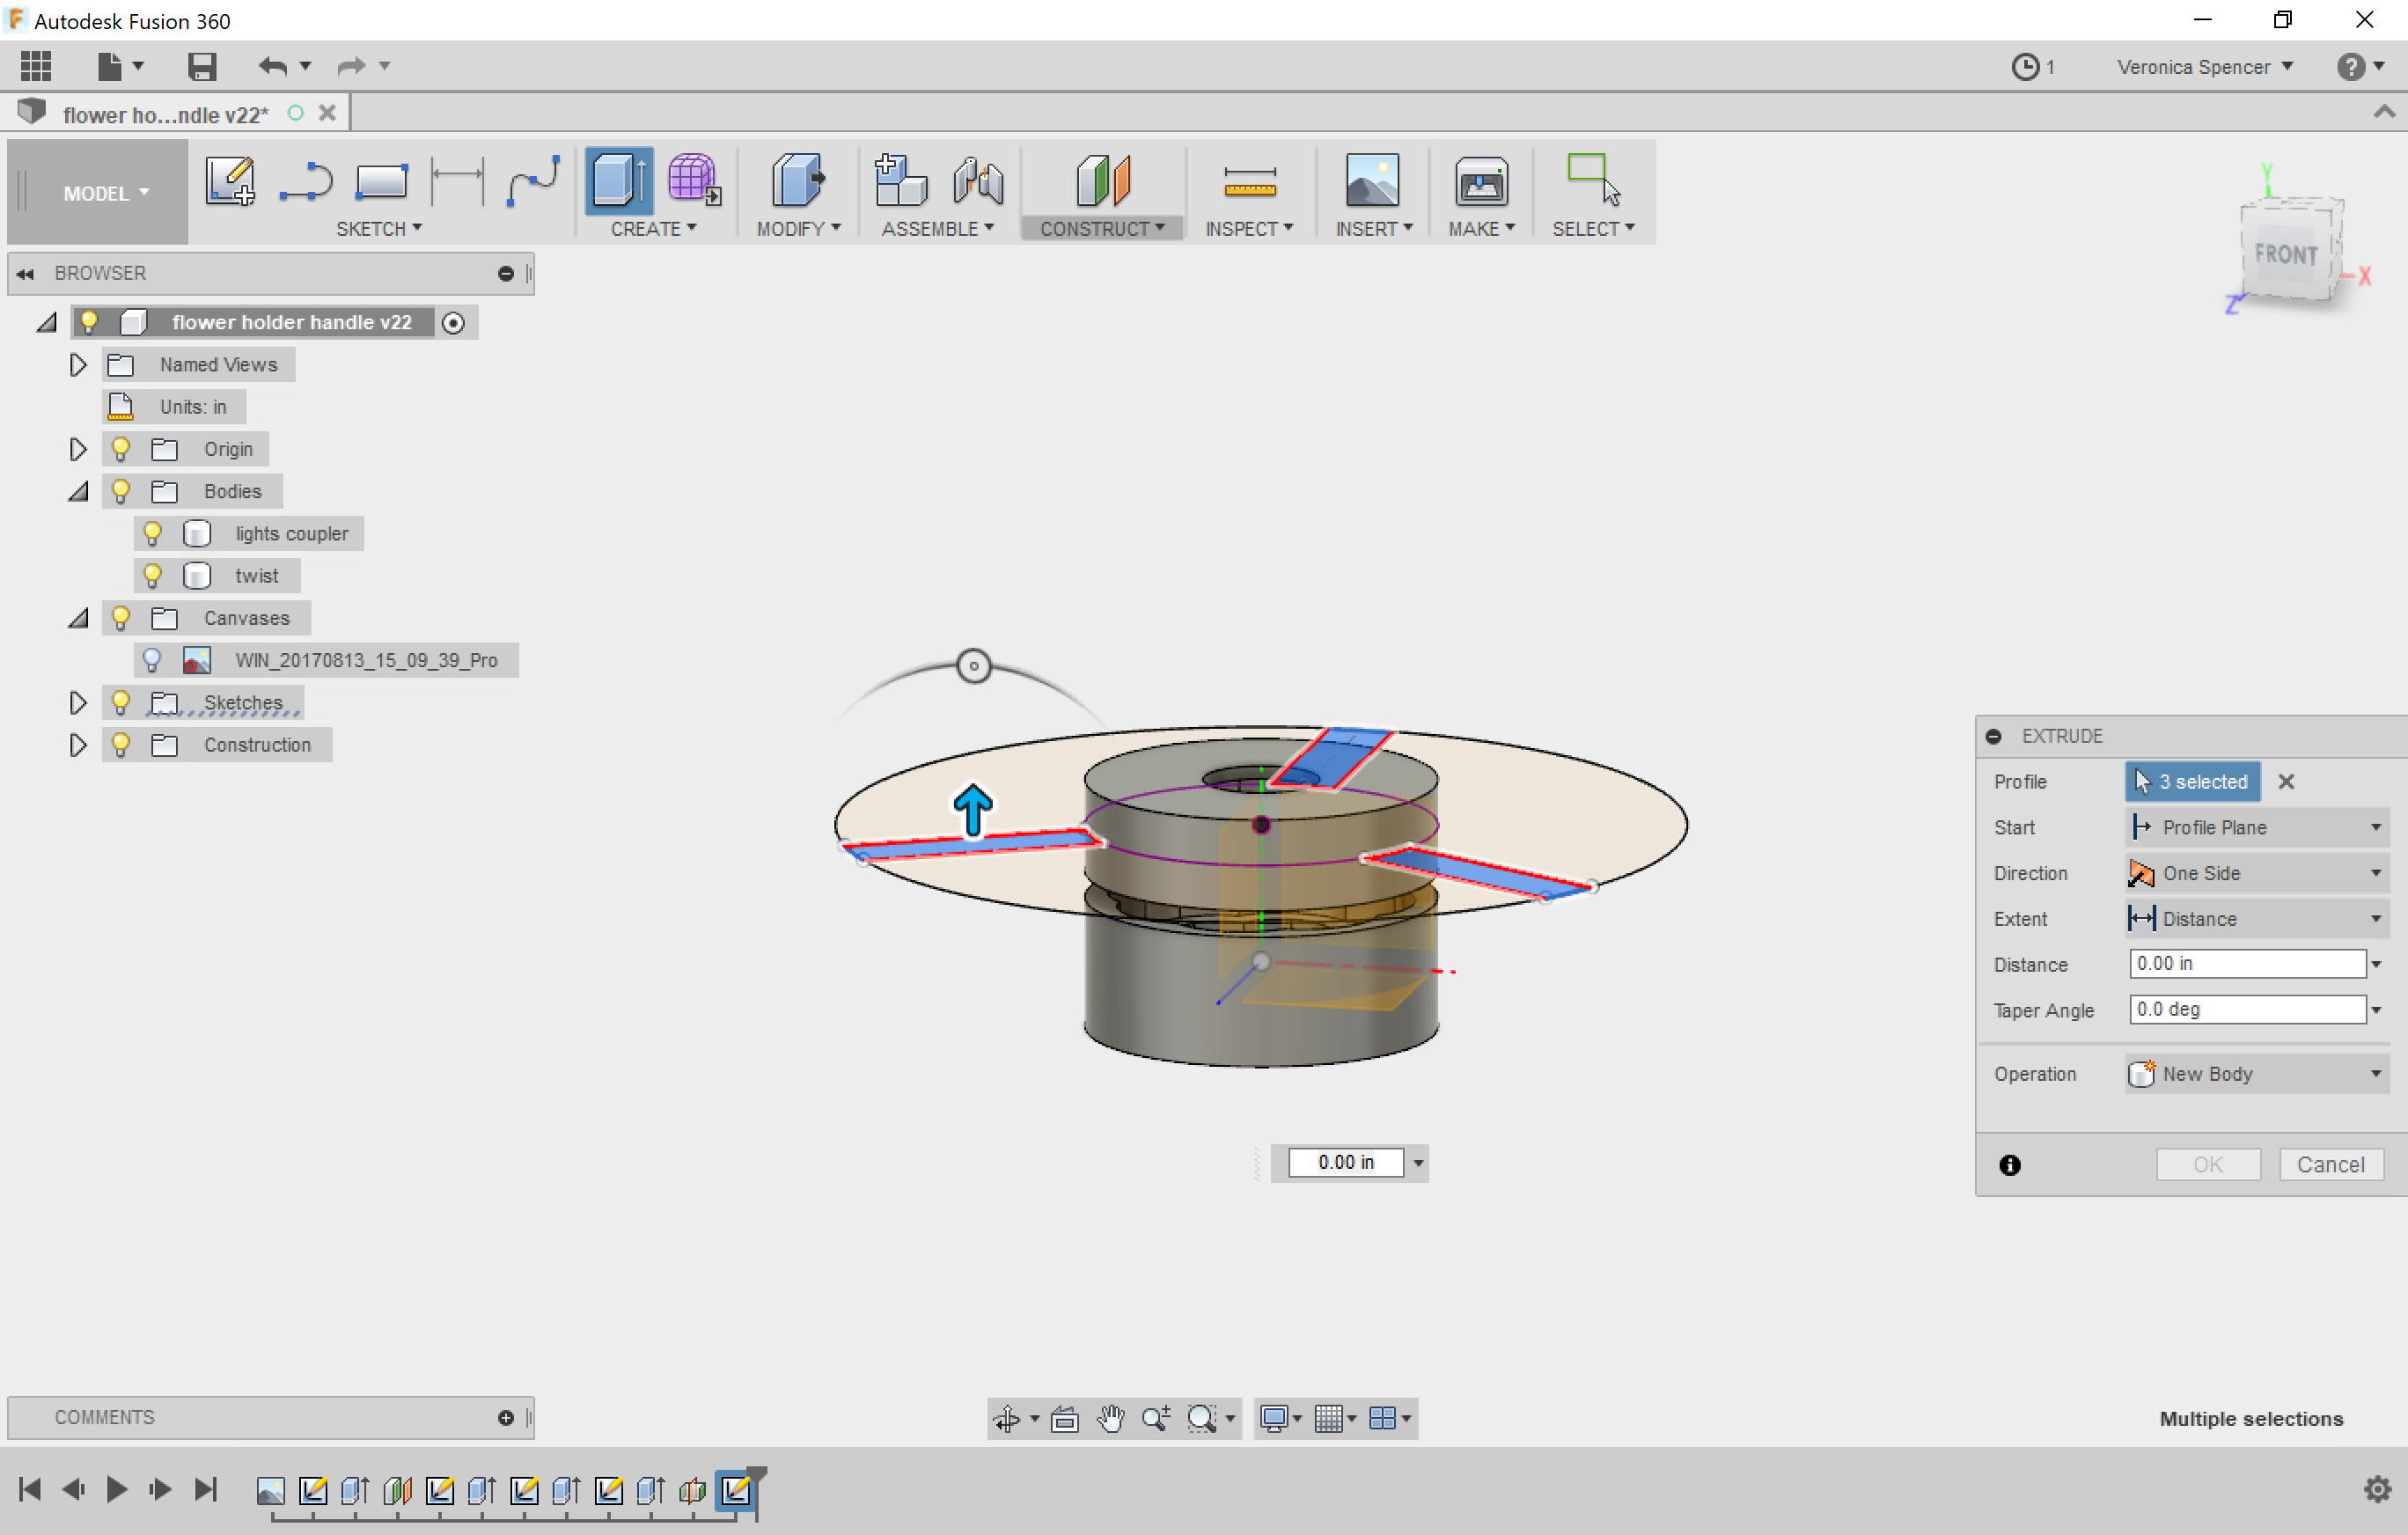Click the Measure ruler icon

pos(1249,183)
